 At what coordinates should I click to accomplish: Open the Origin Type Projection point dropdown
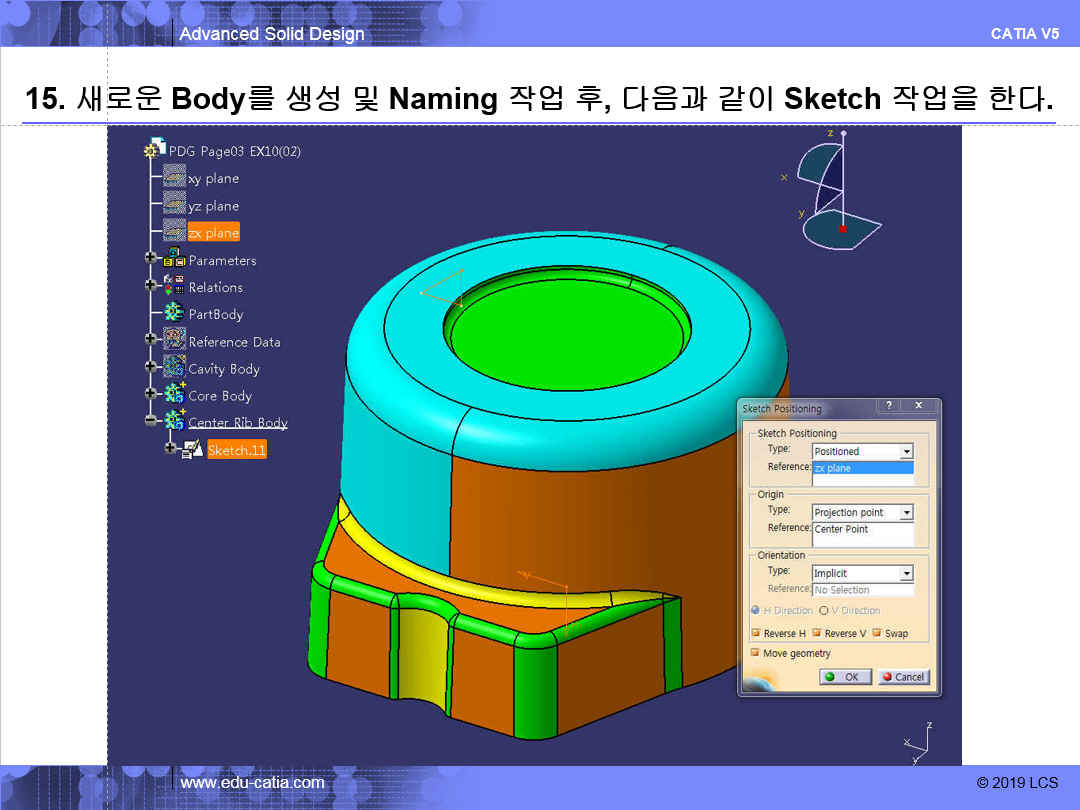coord(905,513)
